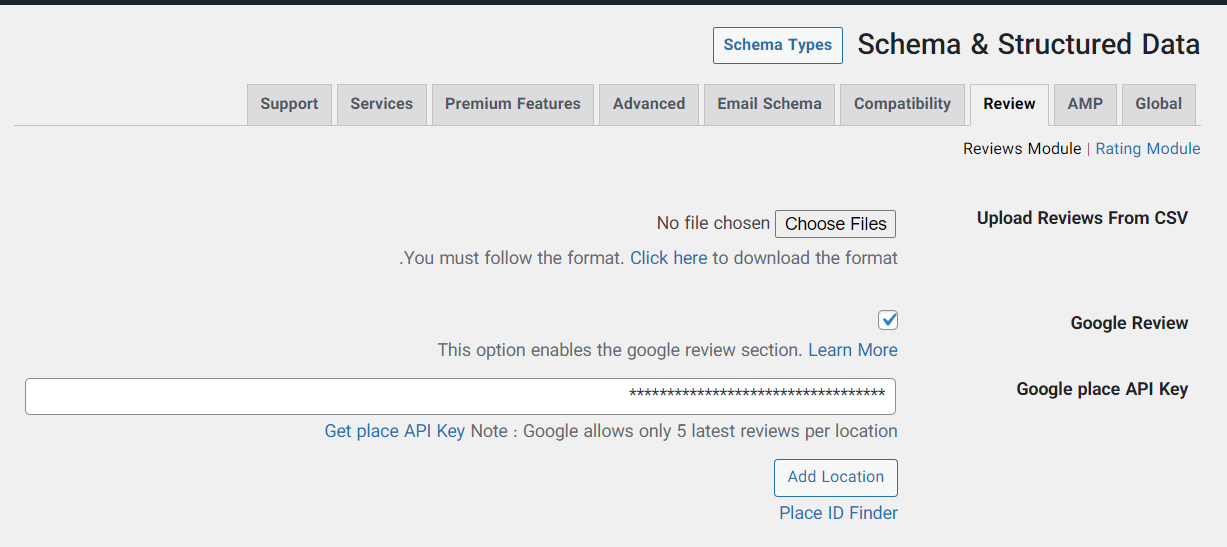The width and height of the screenshot is (1227, 547).
Task: Switch to the Services tab
Action: (381, 104)
